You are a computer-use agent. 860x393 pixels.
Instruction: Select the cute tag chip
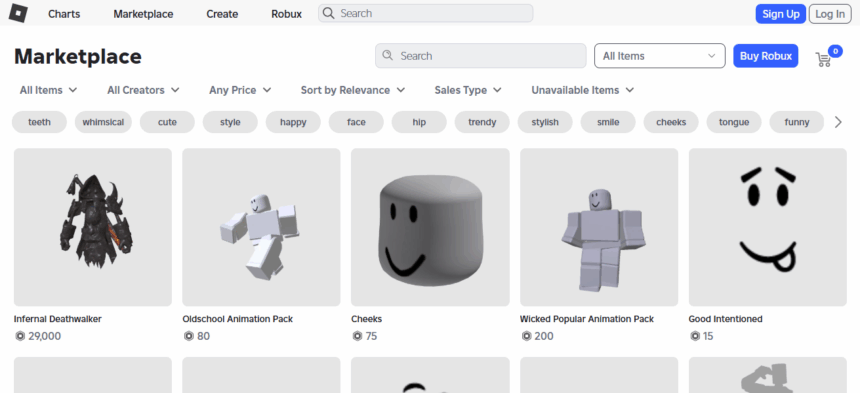tap(167, 122)
